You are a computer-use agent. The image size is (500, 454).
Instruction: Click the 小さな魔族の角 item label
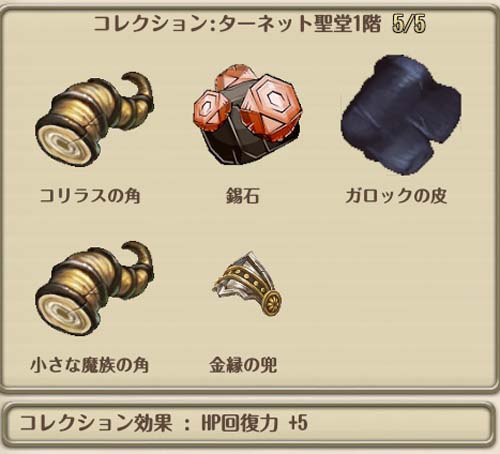tap(89, 365)
